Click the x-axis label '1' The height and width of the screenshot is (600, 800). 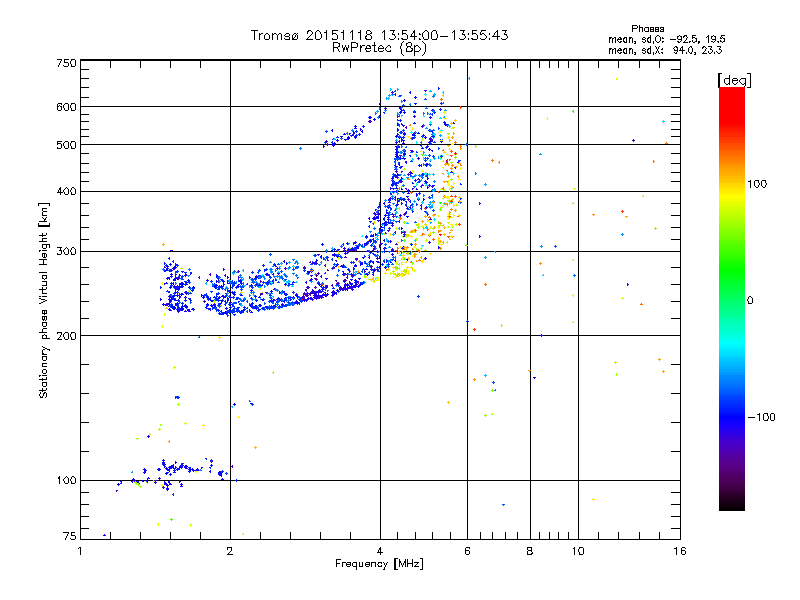80,551
